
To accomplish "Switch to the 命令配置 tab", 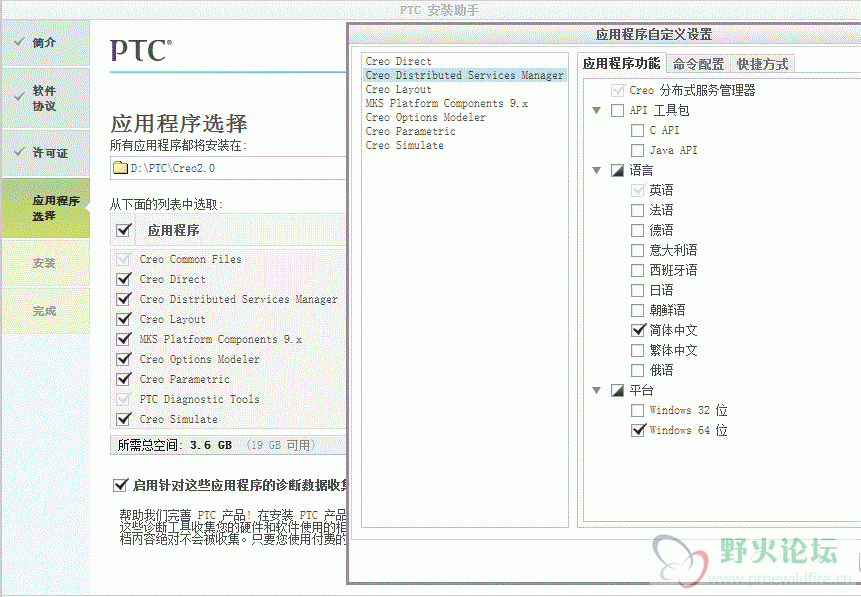I will coord(698,64).
